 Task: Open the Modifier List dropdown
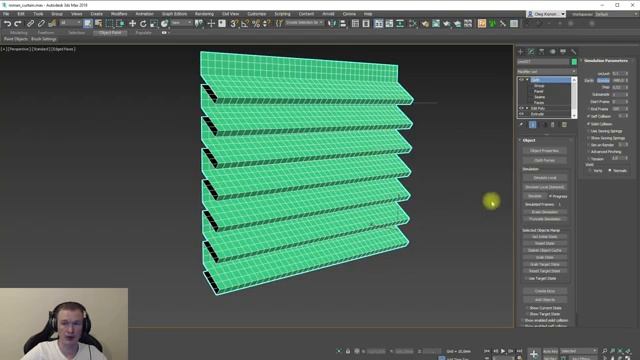[x=547, y=71]
